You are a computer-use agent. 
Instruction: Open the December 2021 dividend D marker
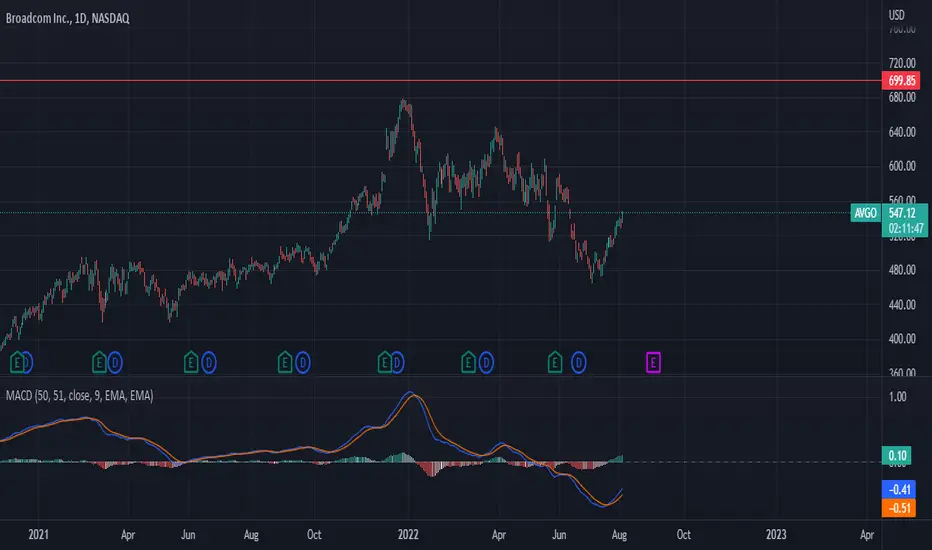pyautogui.click(x=398, y=362)
